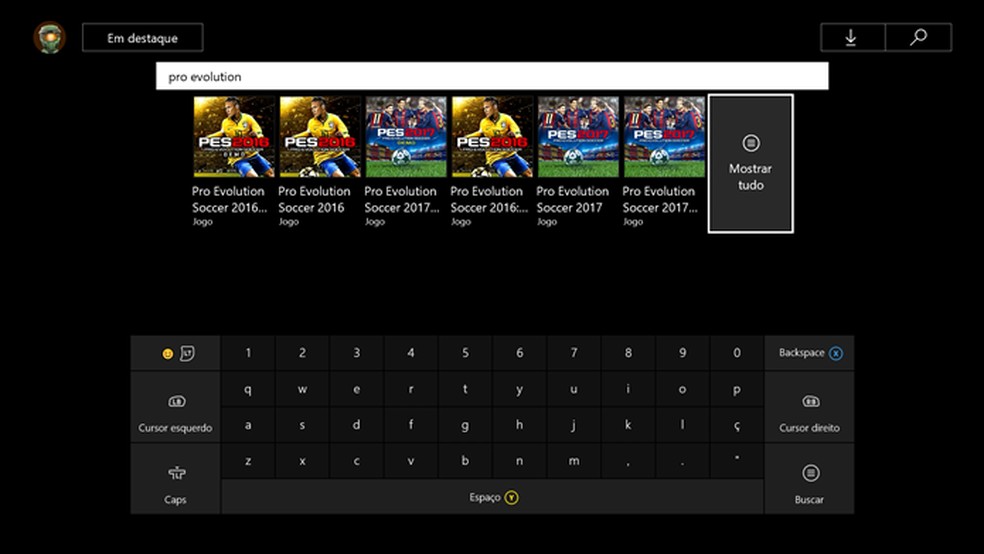Open the 'Pro Evolution Soccer 2016:...' cover
Viewport: 984px width, 554px height.
point(492,136)
